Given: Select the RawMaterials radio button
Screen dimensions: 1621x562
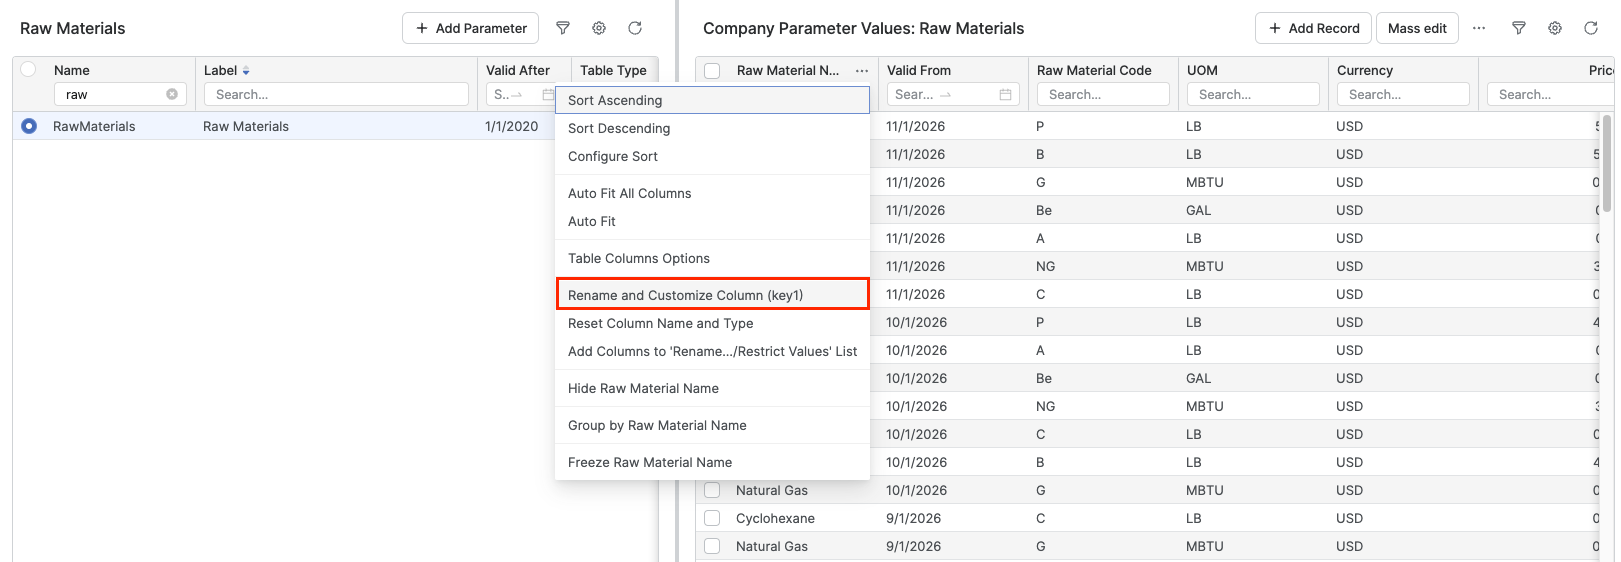Looking at the screenshot, I should pyautogui.click(x=29, y=126).
